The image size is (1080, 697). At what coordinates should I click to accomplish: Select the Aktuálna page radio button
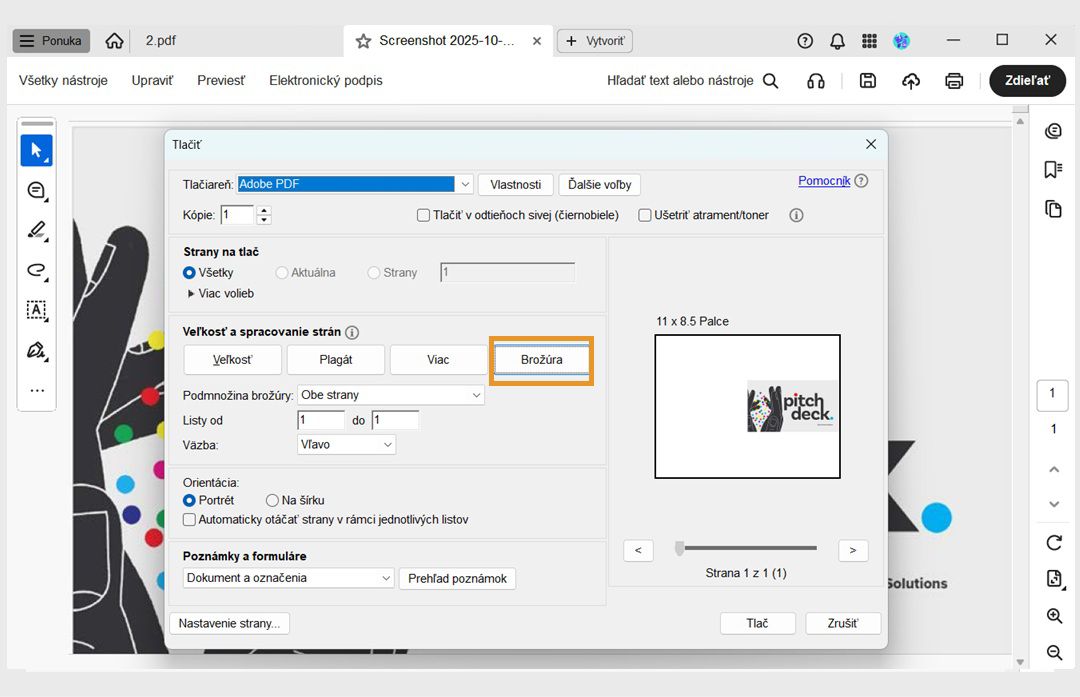(281, 273)
